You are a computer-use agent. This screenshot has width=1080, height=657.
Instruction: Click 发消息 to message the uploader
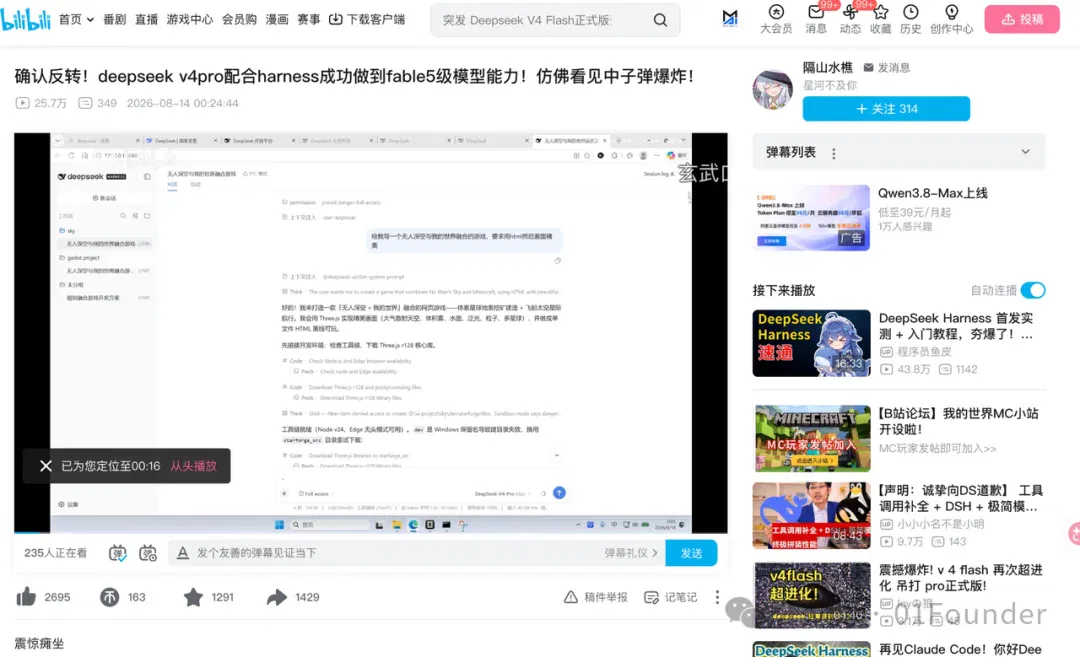click(x=886, y=67)
